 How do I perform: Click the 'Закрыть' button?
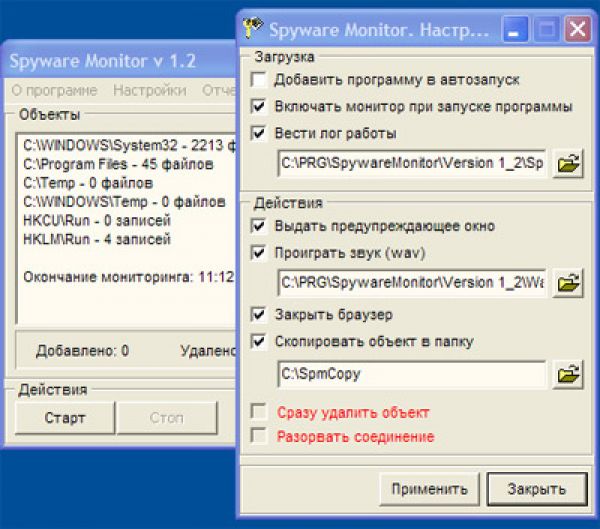536,489
